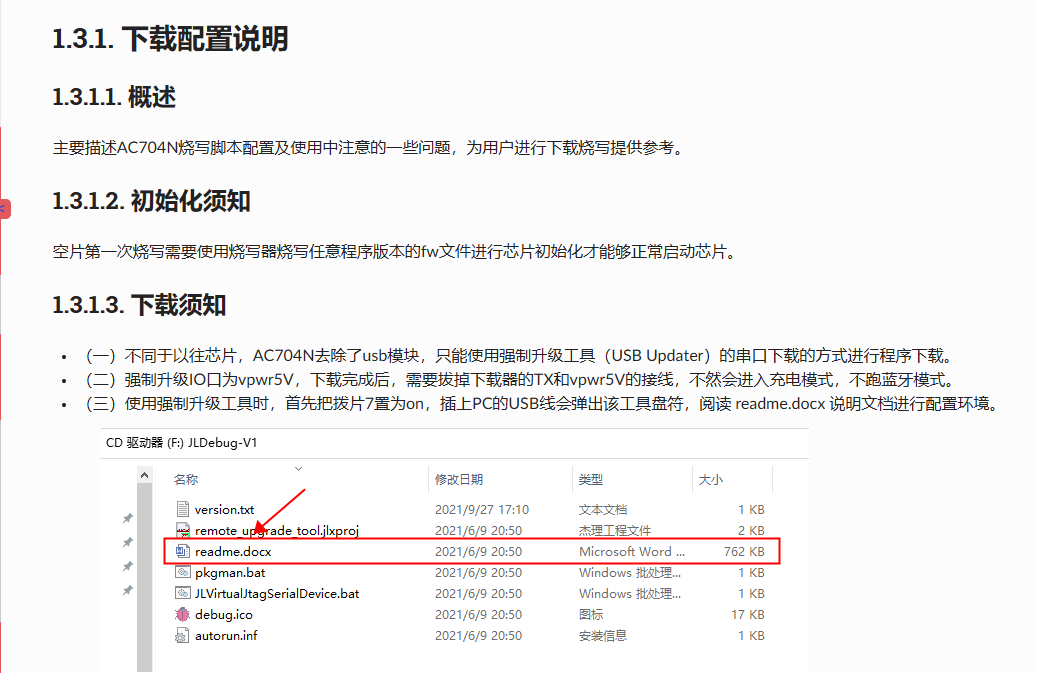The image size is (1037, 673).
Task: Click the 2 KB size value
Action: pos(751,531)
